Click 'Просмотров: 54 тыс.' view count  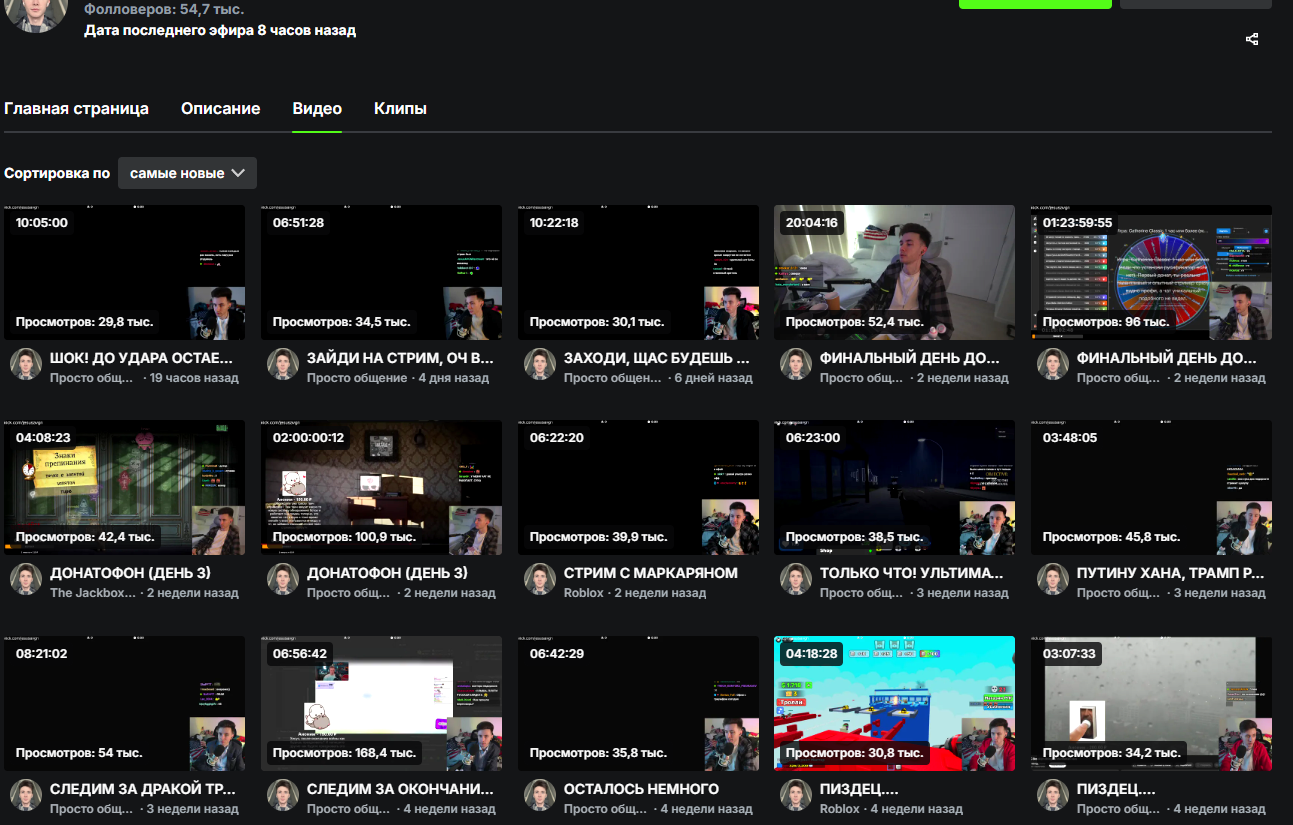[x=79, y=753]
